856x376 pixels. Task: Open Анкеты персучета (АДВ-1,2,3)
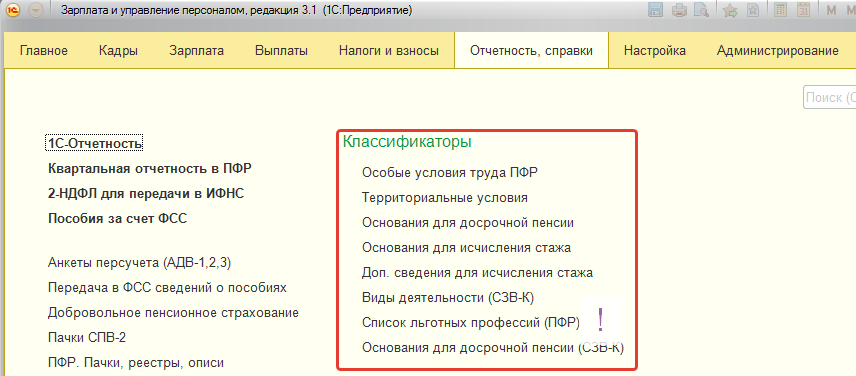click(140, 263)
